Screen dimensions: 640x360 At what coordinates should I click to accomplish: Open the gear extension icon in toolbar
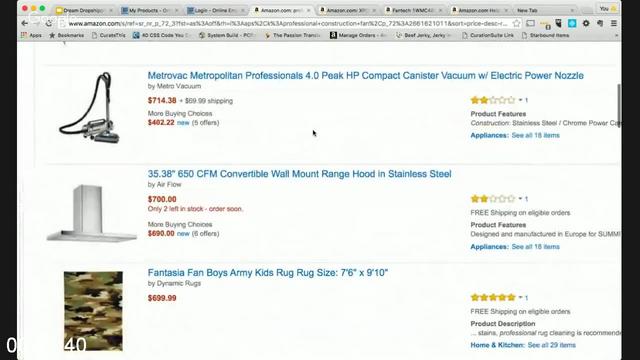[x=586, y=24]
